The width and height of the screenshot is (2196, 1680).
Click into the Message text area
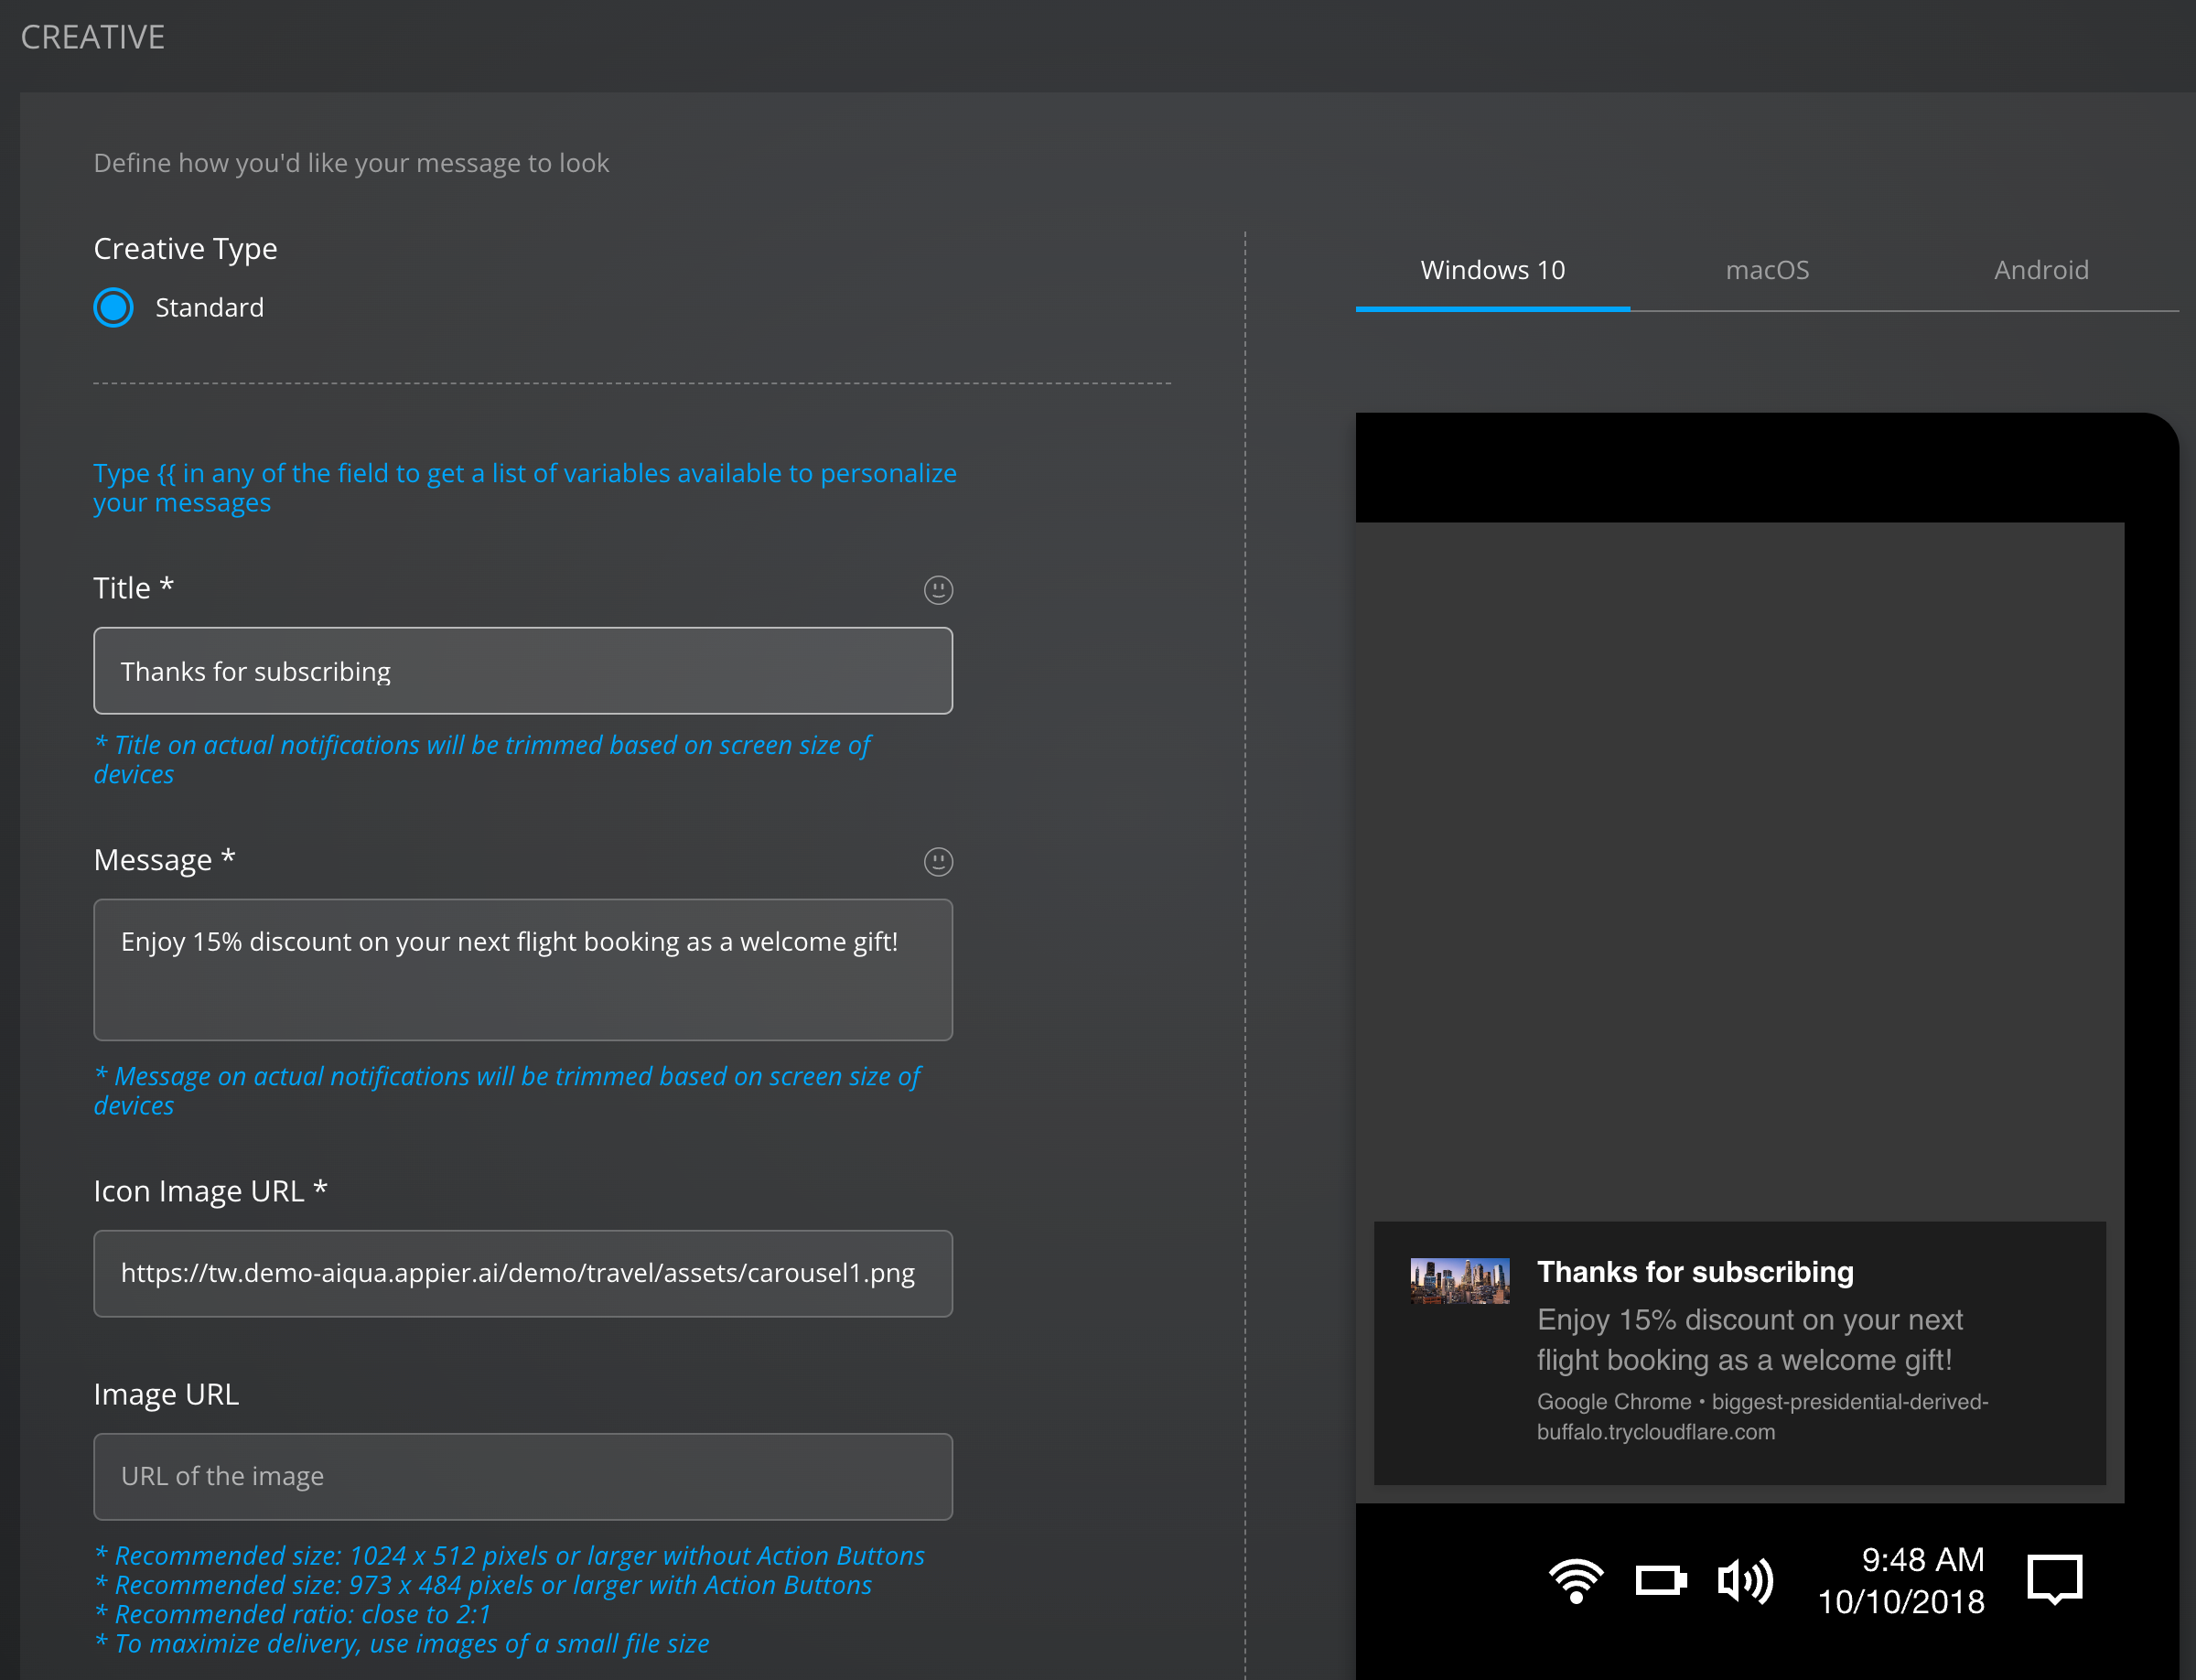click(x=522, y=969)
